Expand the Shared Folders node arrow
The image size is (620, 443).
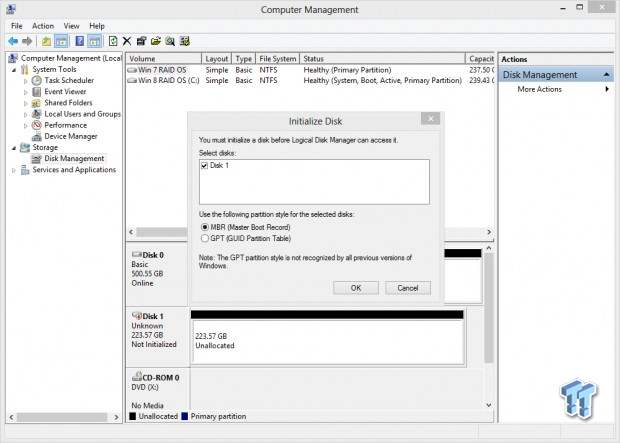click(x=26, y=103)
